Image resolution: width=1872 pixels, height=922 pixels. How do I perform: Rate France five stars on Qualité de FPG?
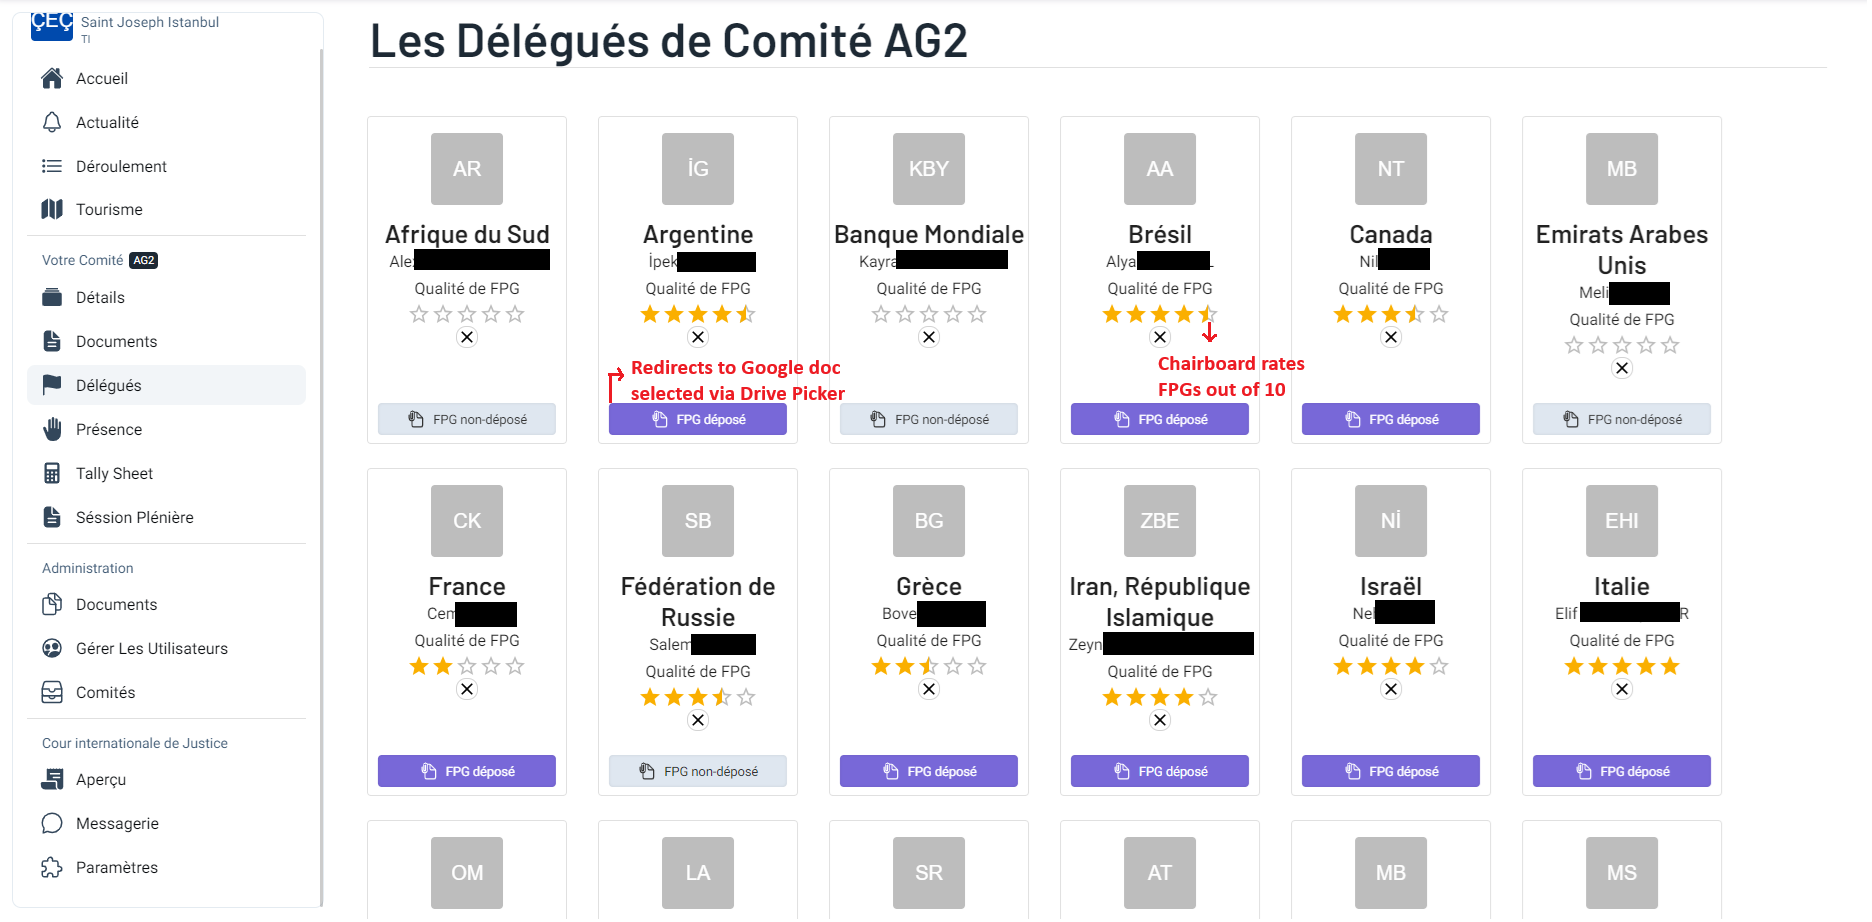[x=516, y=665]
